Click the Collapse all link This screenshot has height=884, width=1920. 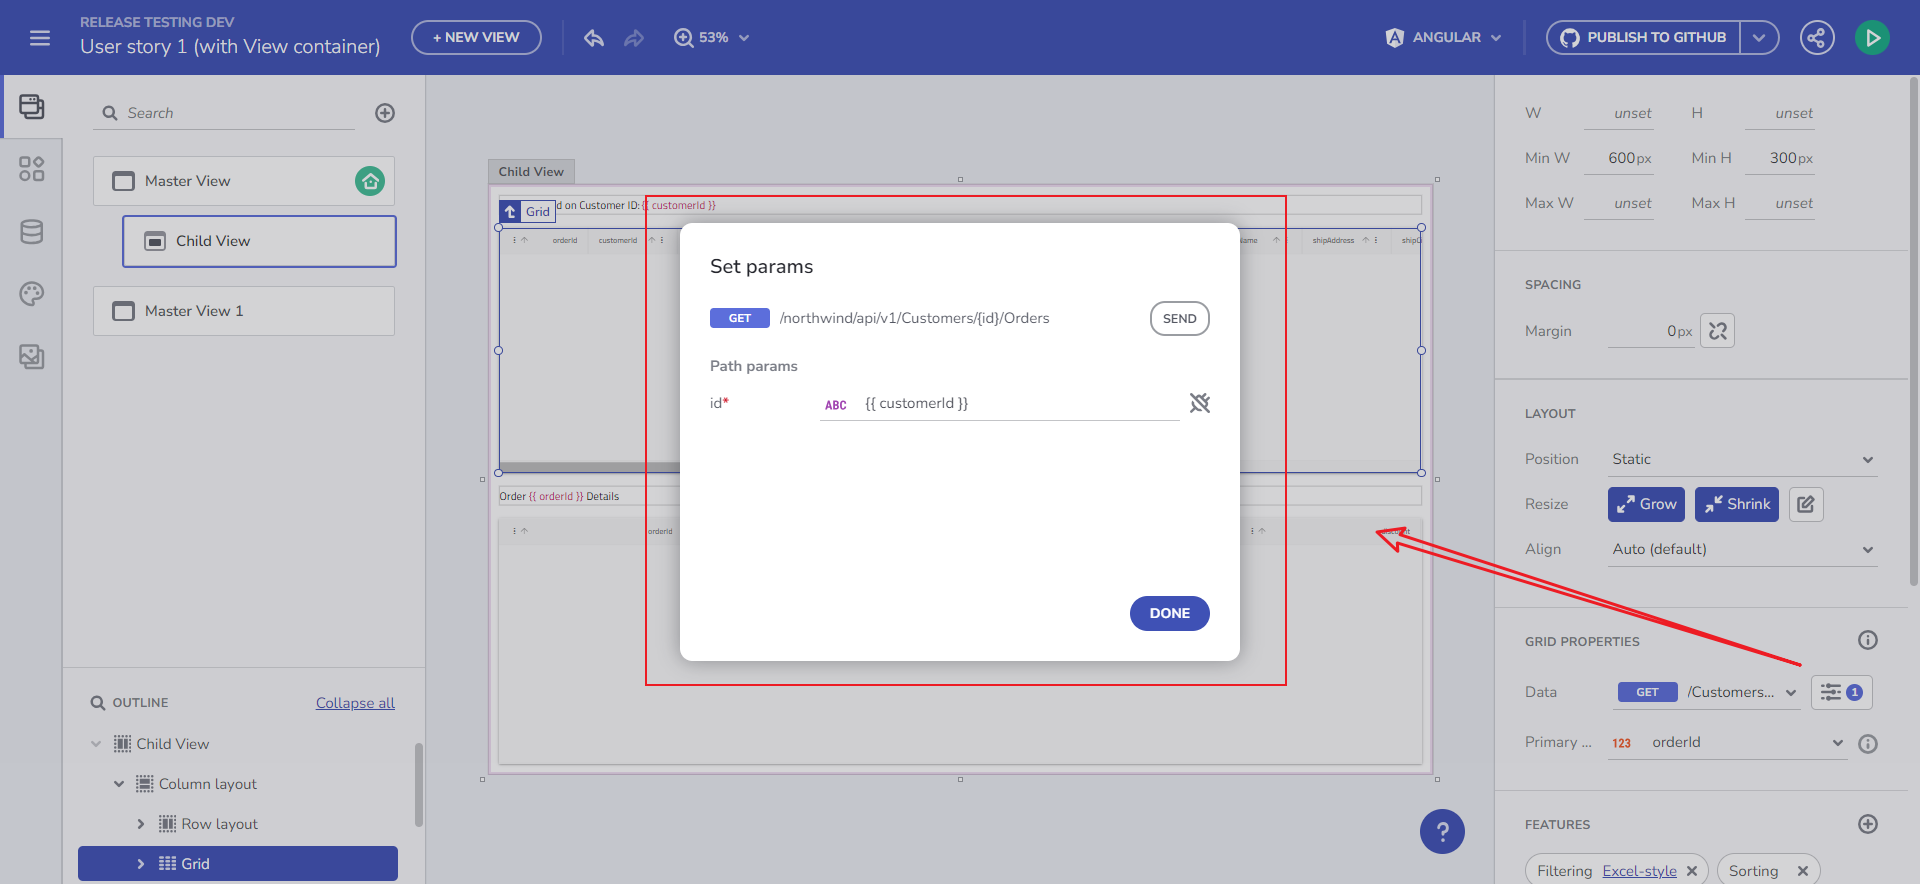coord(355,703)
